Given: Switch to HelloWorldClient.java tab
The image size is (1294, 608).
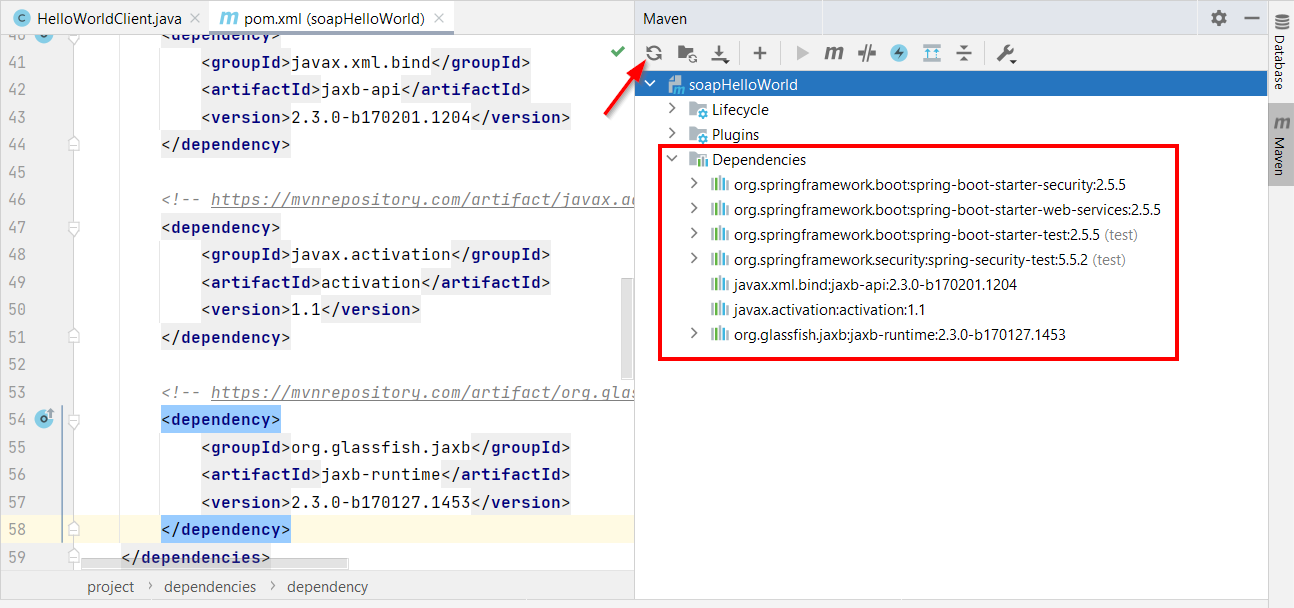Looking at the screenshot, I should pos(98,18).
